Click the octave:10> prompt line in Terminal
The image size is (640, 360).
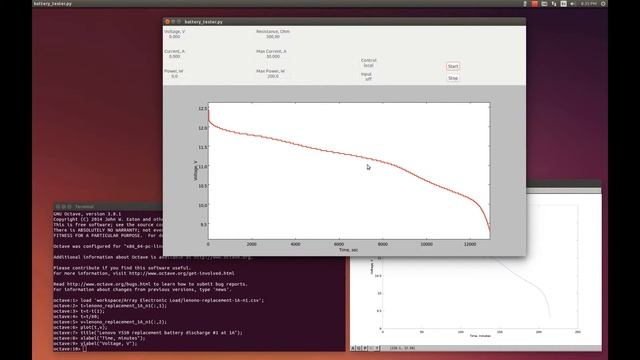tap(70, 349)
